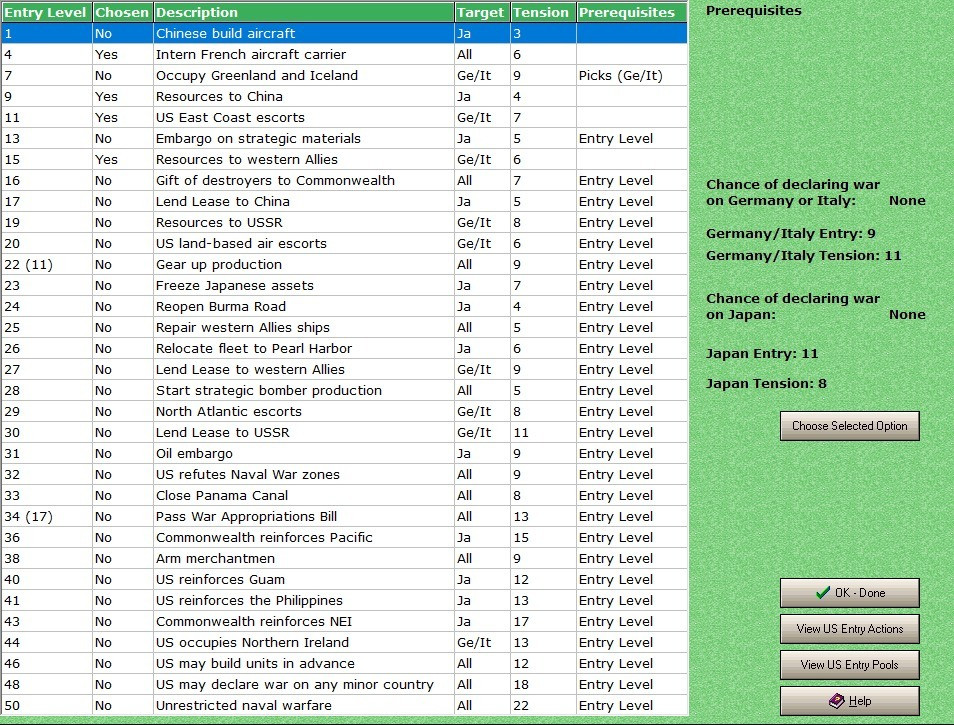The width and height of the screenshot is (954, 725).
Task: Select US reinforces the Philippines row
Action: [344, 600]
